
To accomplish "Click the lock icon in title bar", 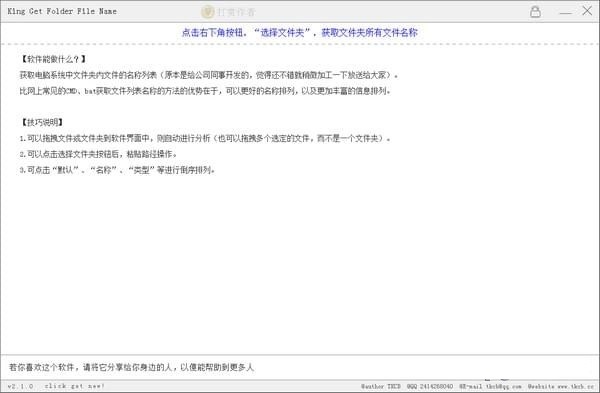I will click(x=535, y=11).
